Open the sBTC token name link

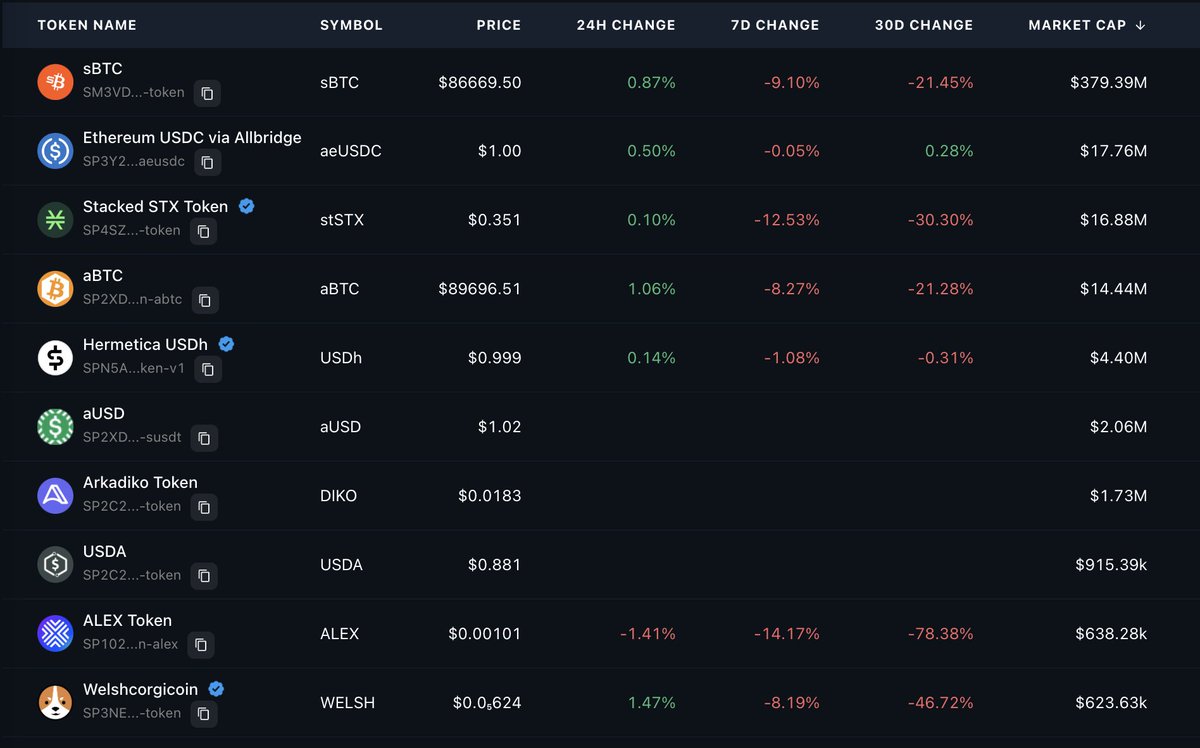click(x=103, y=69)
